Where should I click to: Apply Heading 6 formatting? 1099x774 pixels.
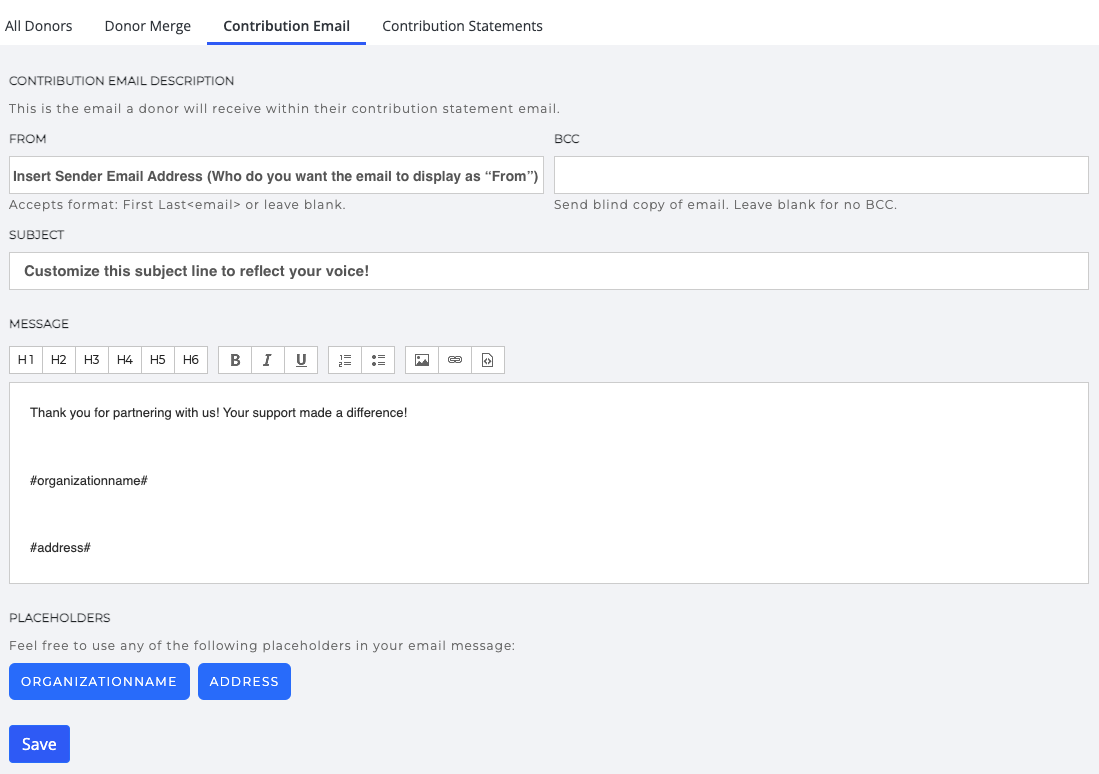tap(190, 359)
